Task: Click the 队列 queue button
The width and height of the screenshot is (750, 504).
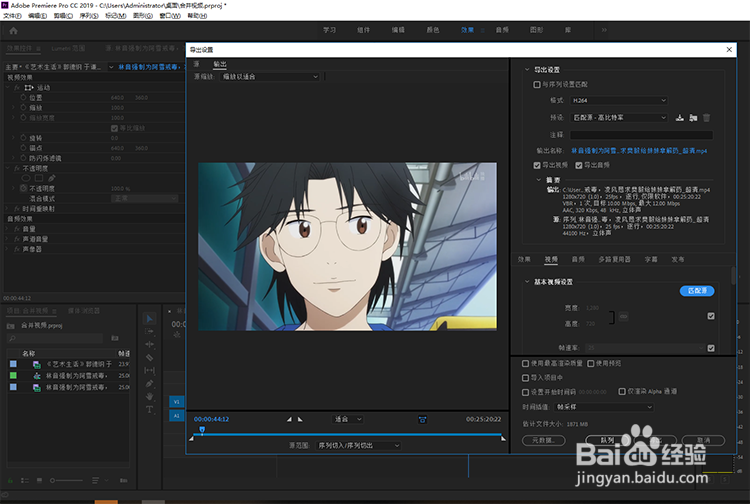Action: point(607,440)
